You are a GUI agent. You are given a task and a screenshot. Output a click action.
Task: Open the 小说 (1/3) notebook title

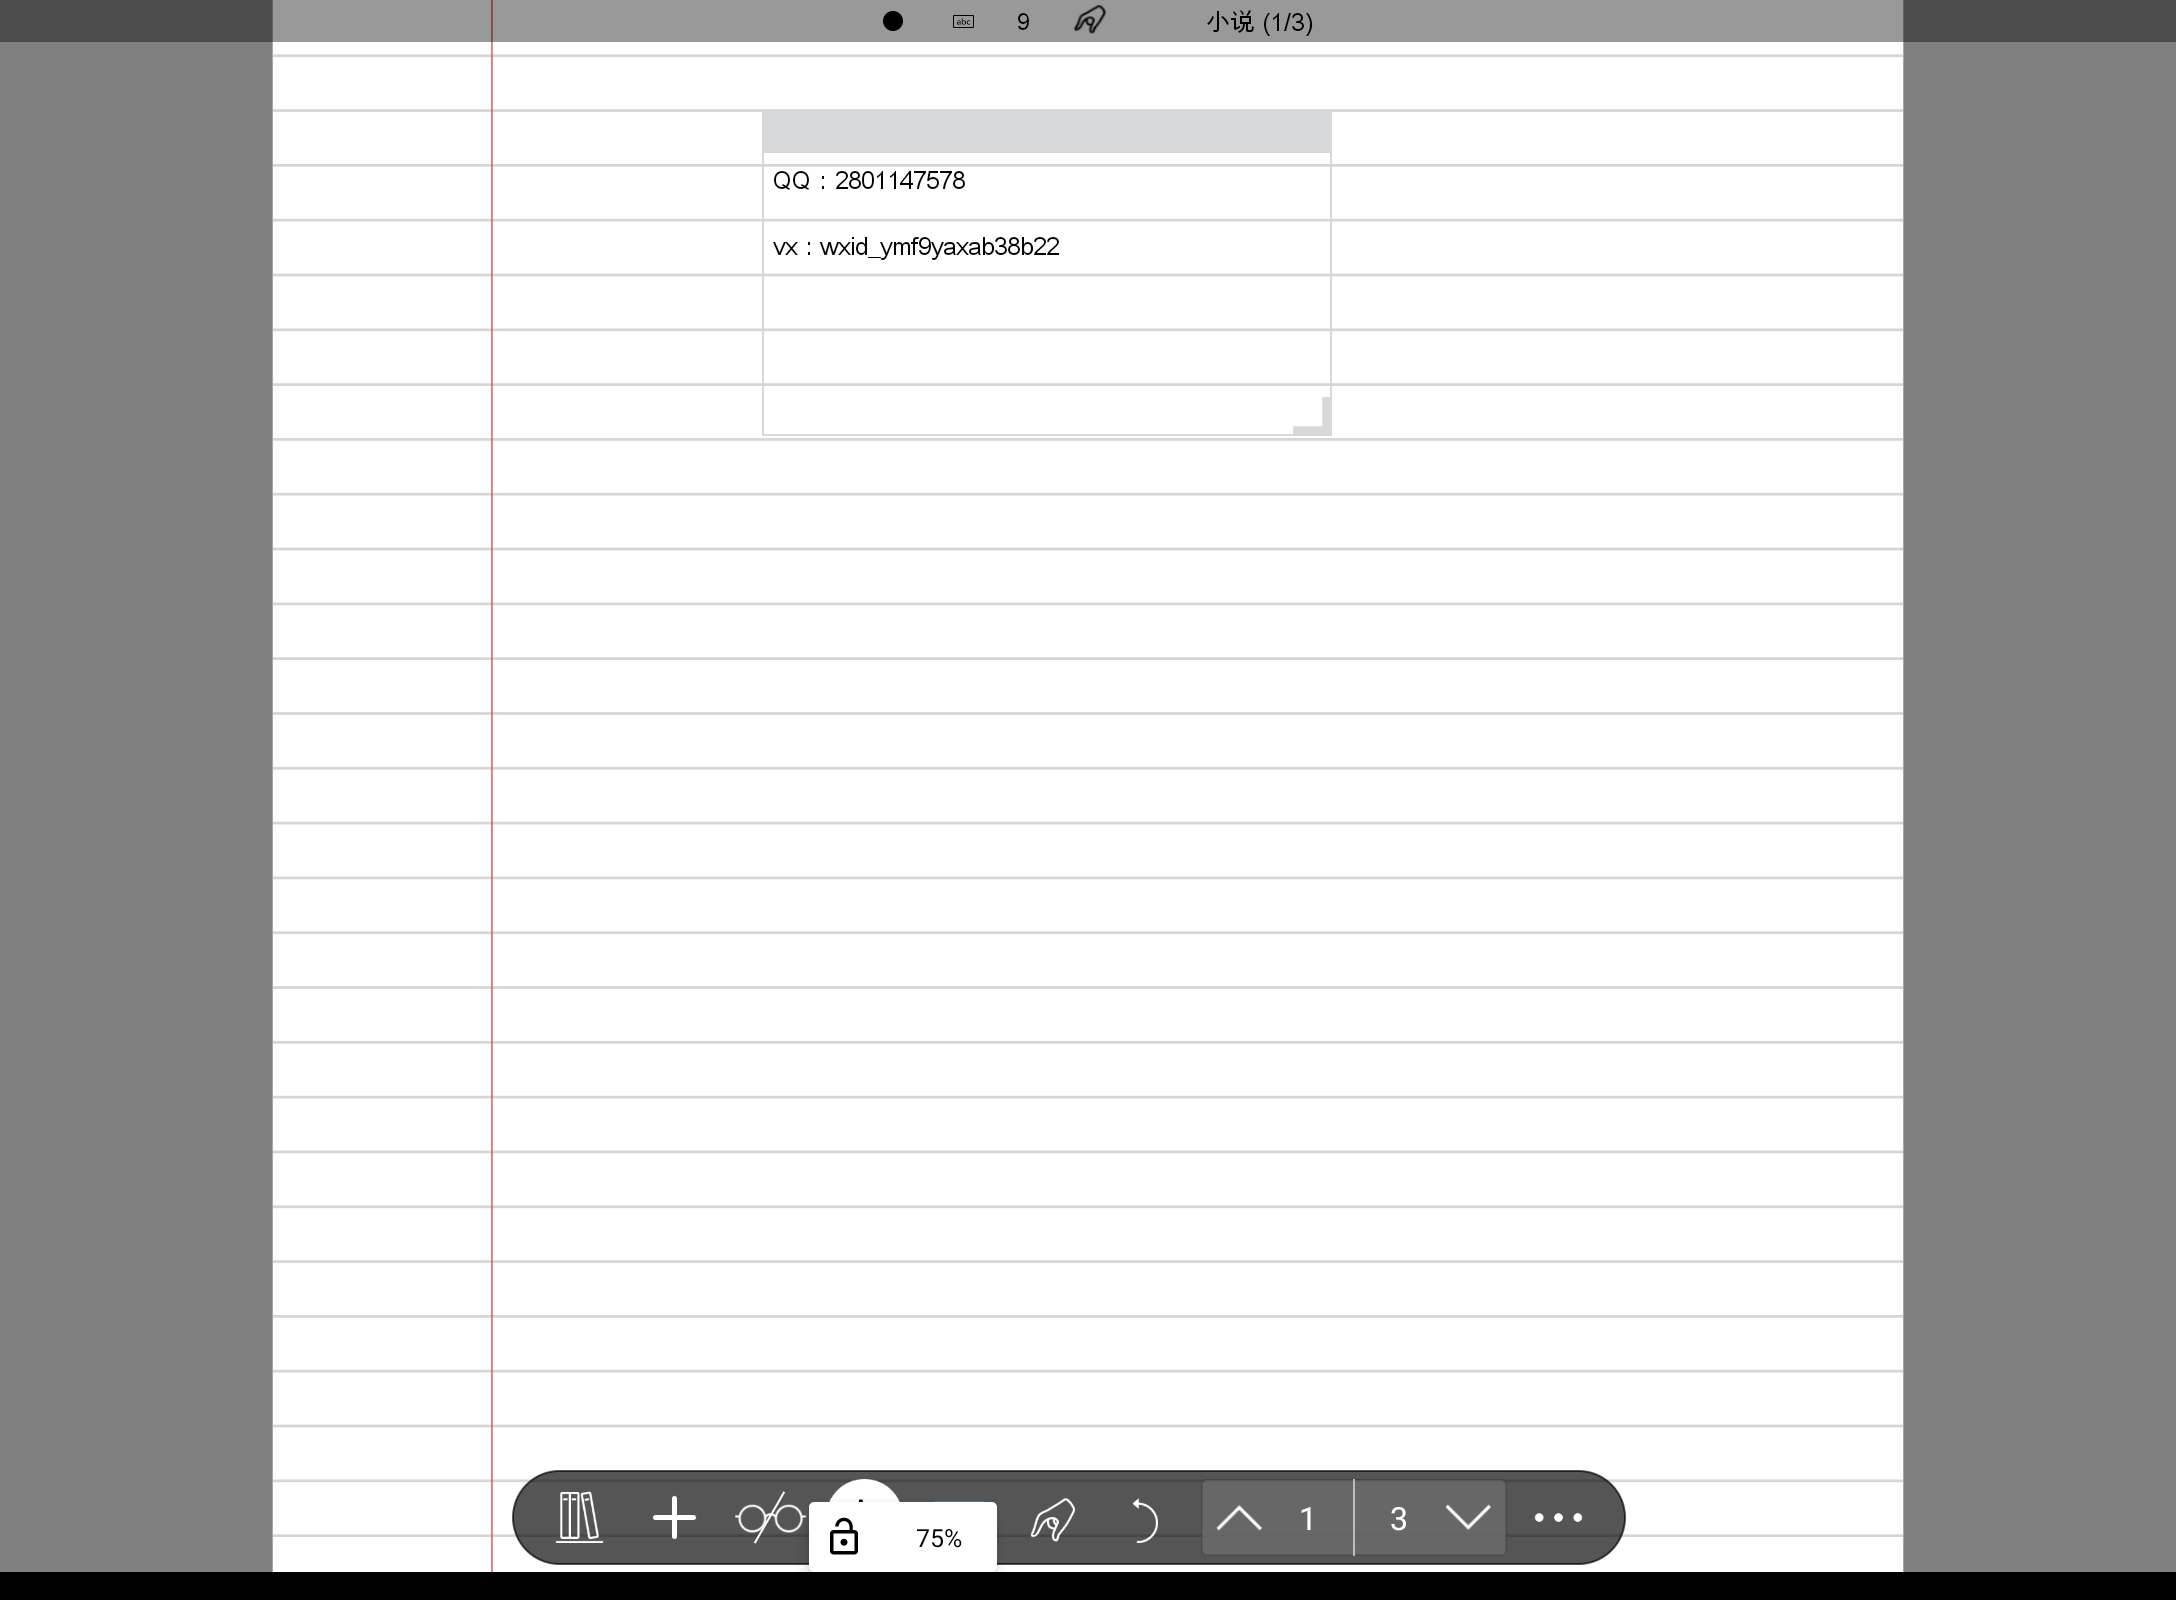tap(1259, 22)
